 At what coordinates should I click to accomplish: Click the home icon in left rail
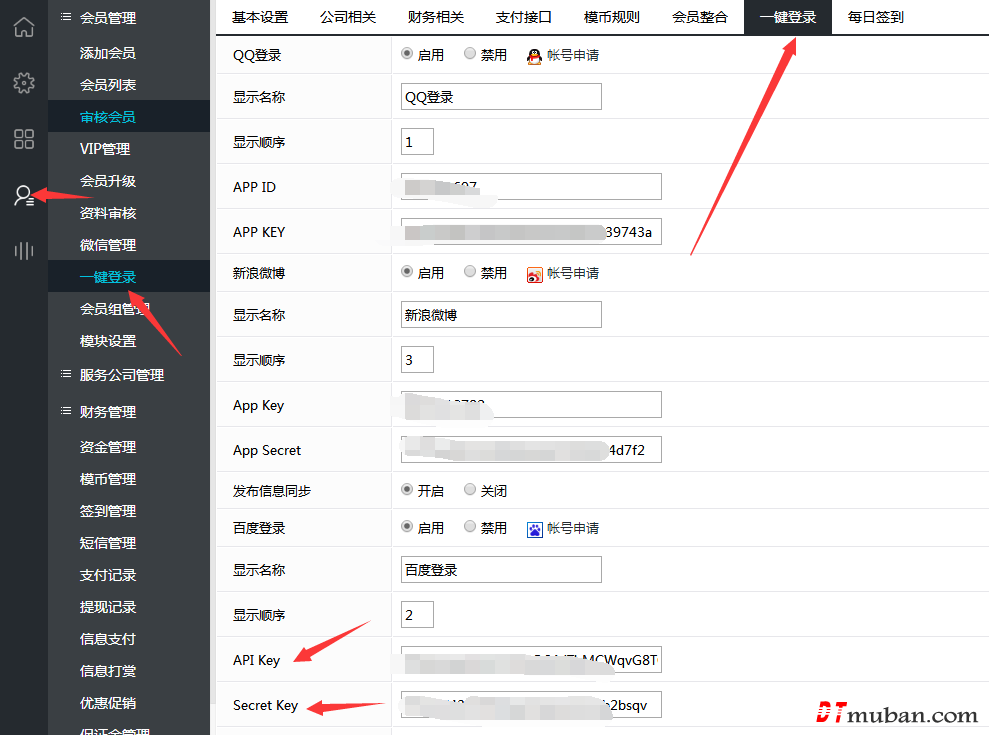(x=23, y=27)
